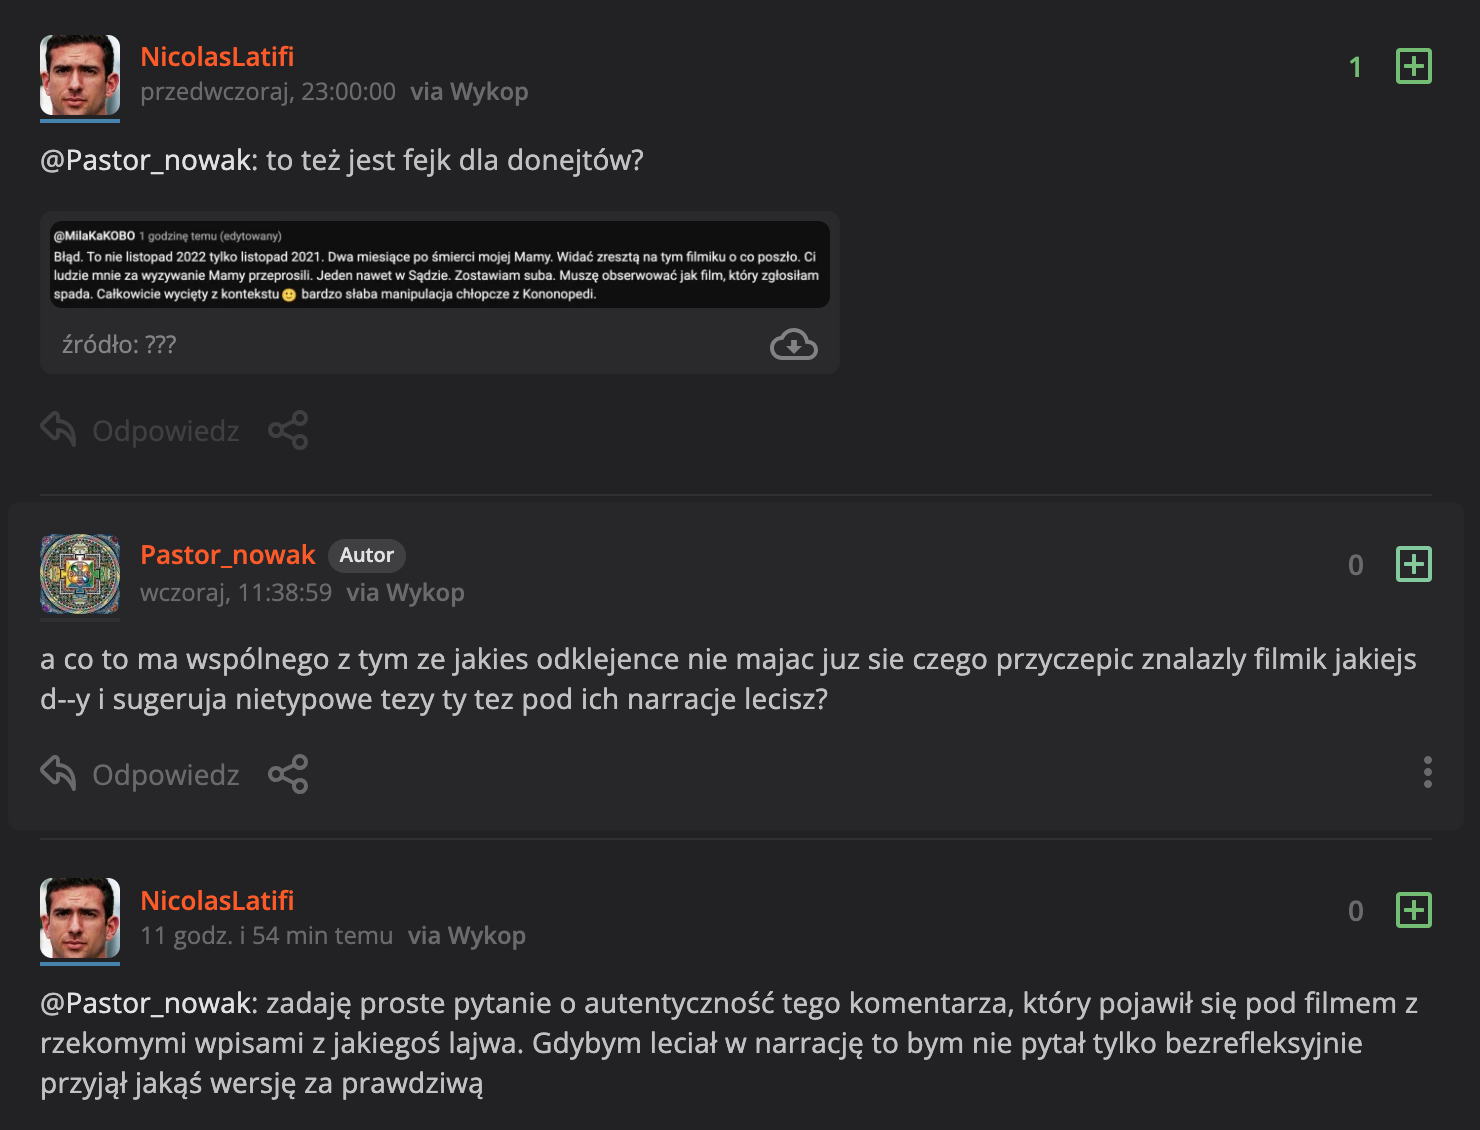This screenshot has height=1130, width=1480.
Task: Click NicolasLatifi's avatar on first comment
Action: [80, 76]
